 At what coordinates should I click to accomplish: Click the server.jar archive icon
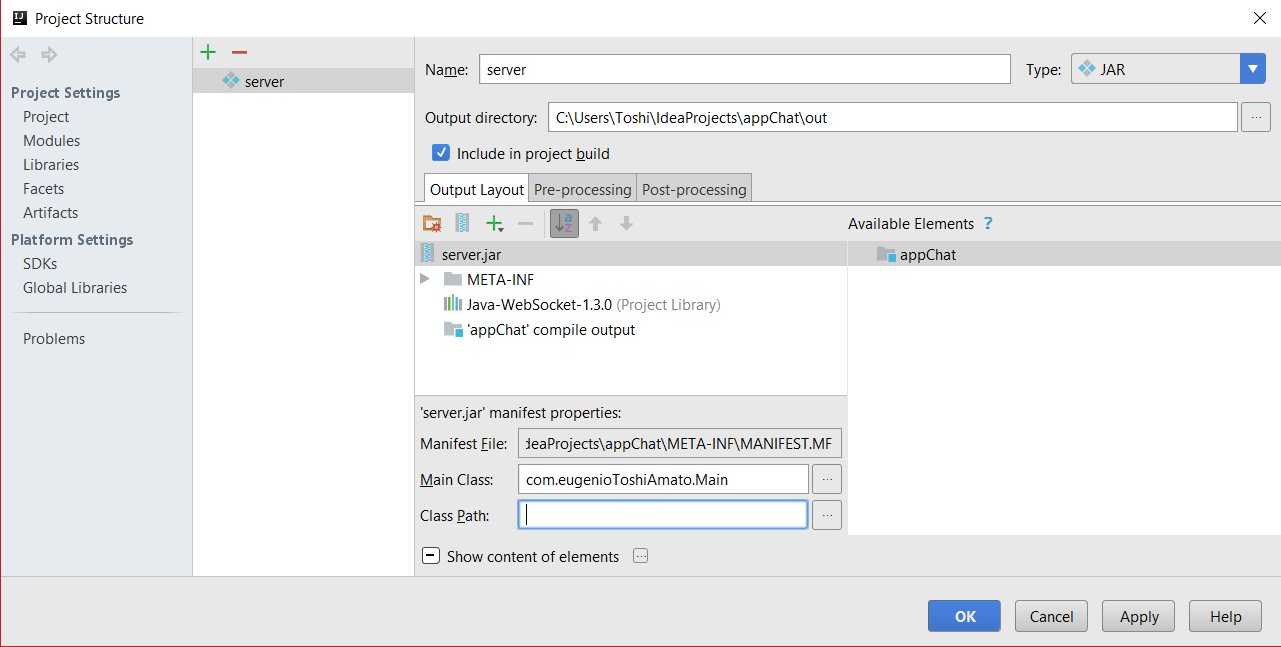click(x=428, y=254)
